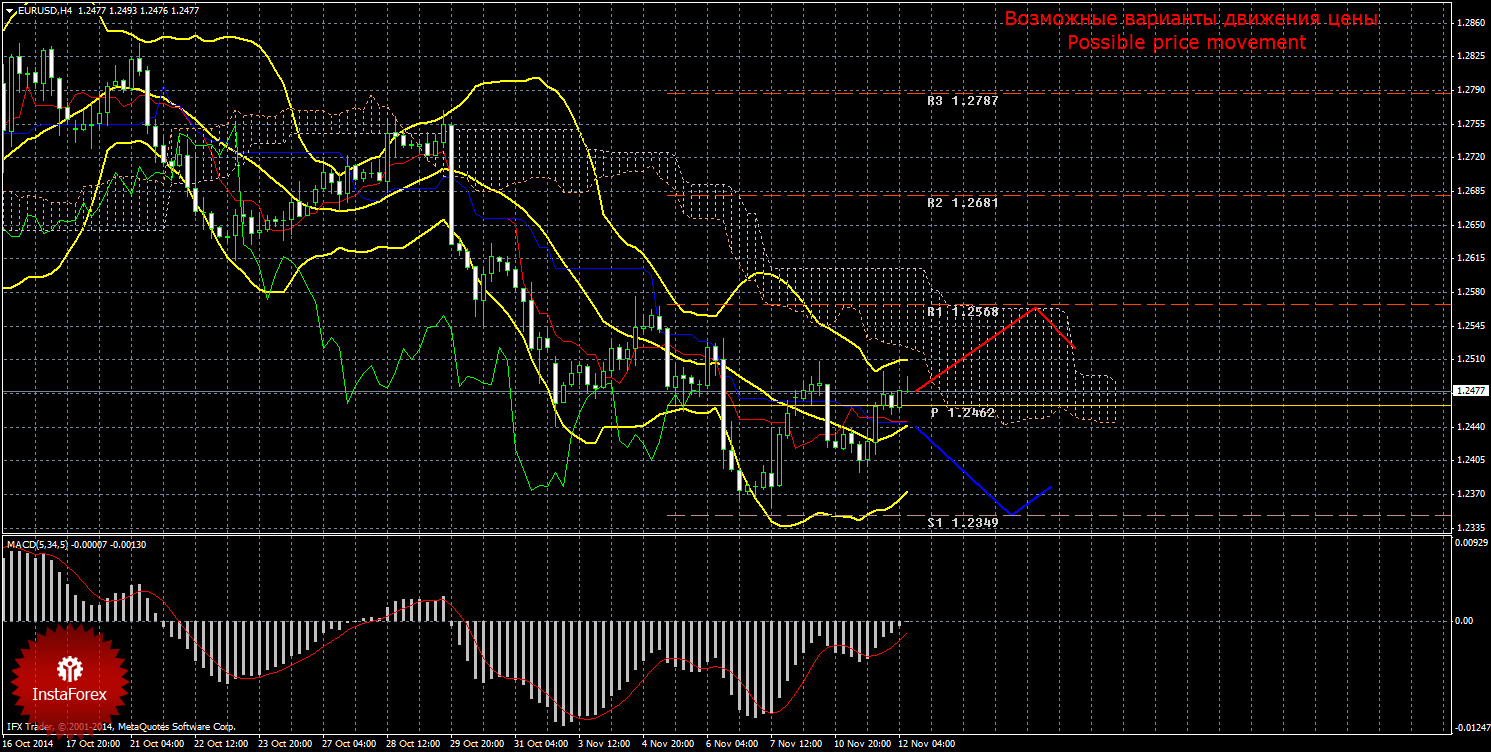The width and height of the screenshot is (1491, 752).
Task: Click the 1.2370 price axis label
Action: pos(1470,494)
